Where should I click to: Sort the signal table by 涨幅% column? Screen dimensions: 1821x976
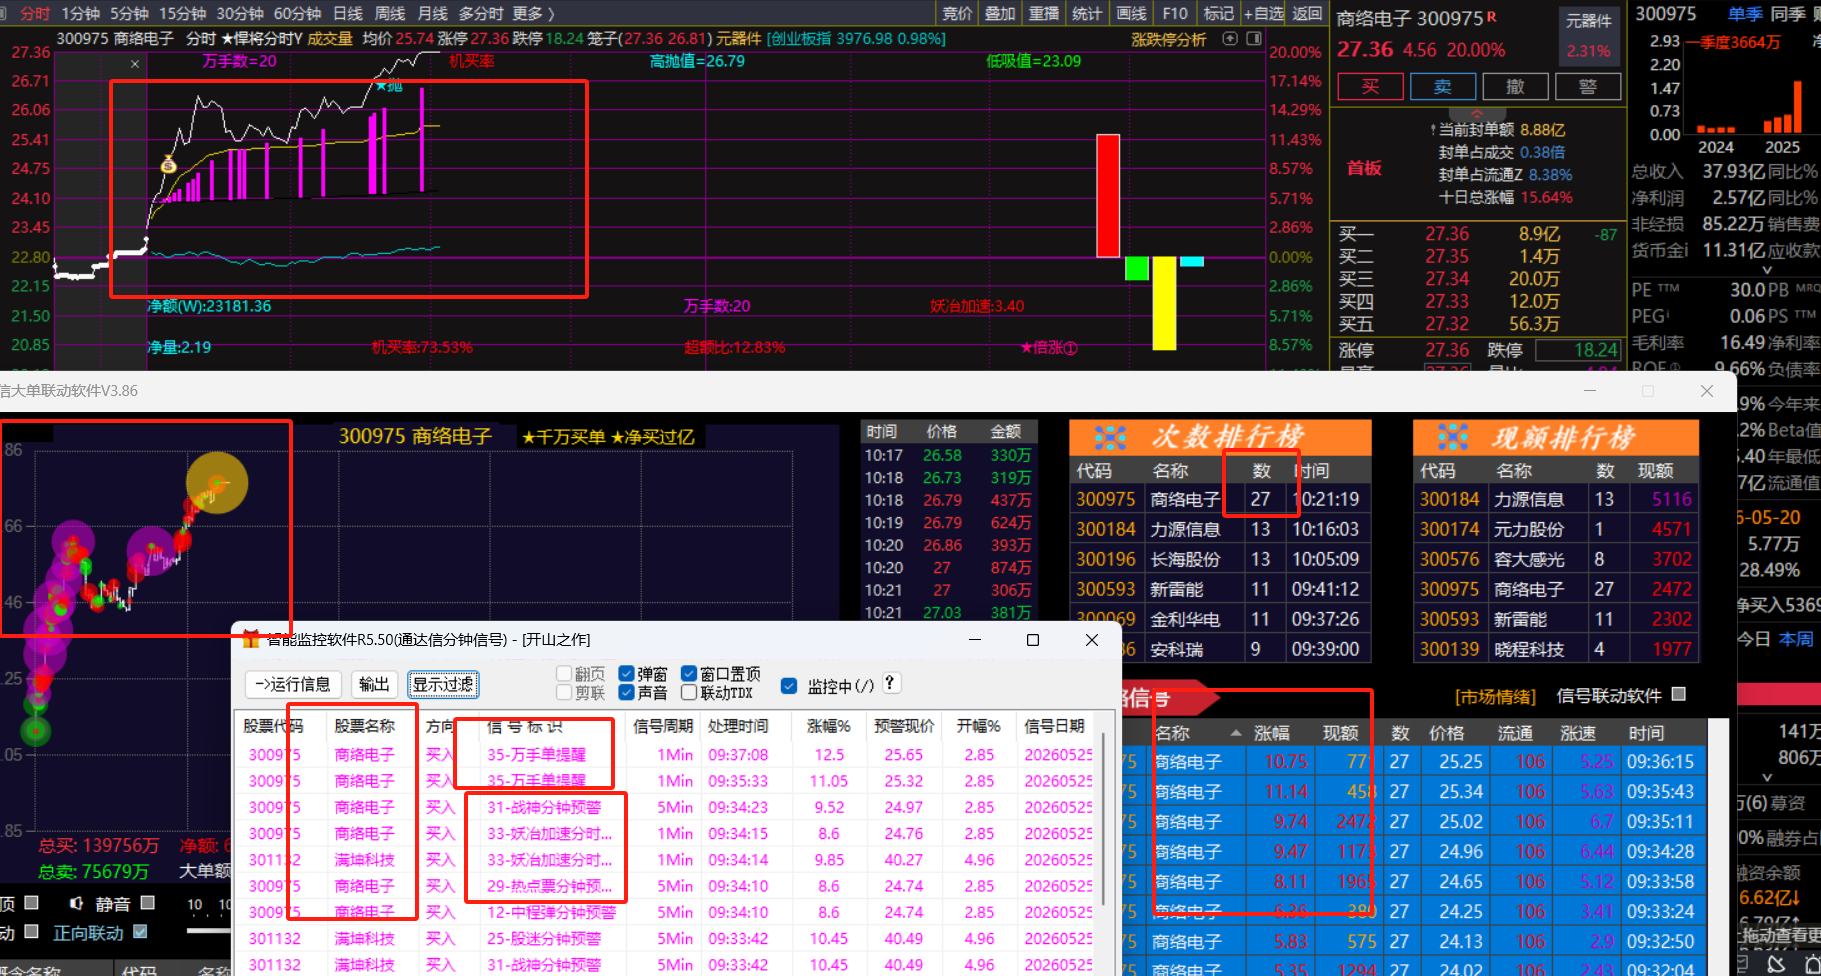click(829, 726)
